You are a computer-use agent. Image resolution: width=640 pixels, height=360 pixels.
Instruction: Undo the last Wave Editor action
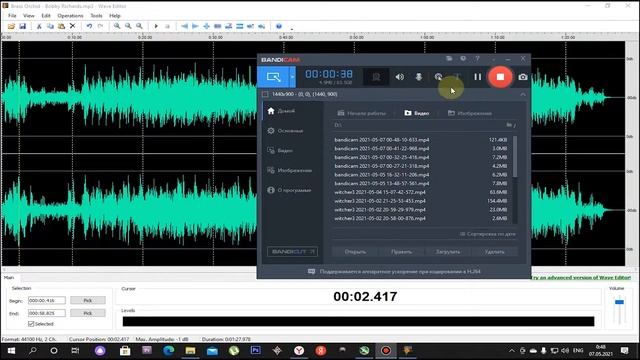click(89, 26)
